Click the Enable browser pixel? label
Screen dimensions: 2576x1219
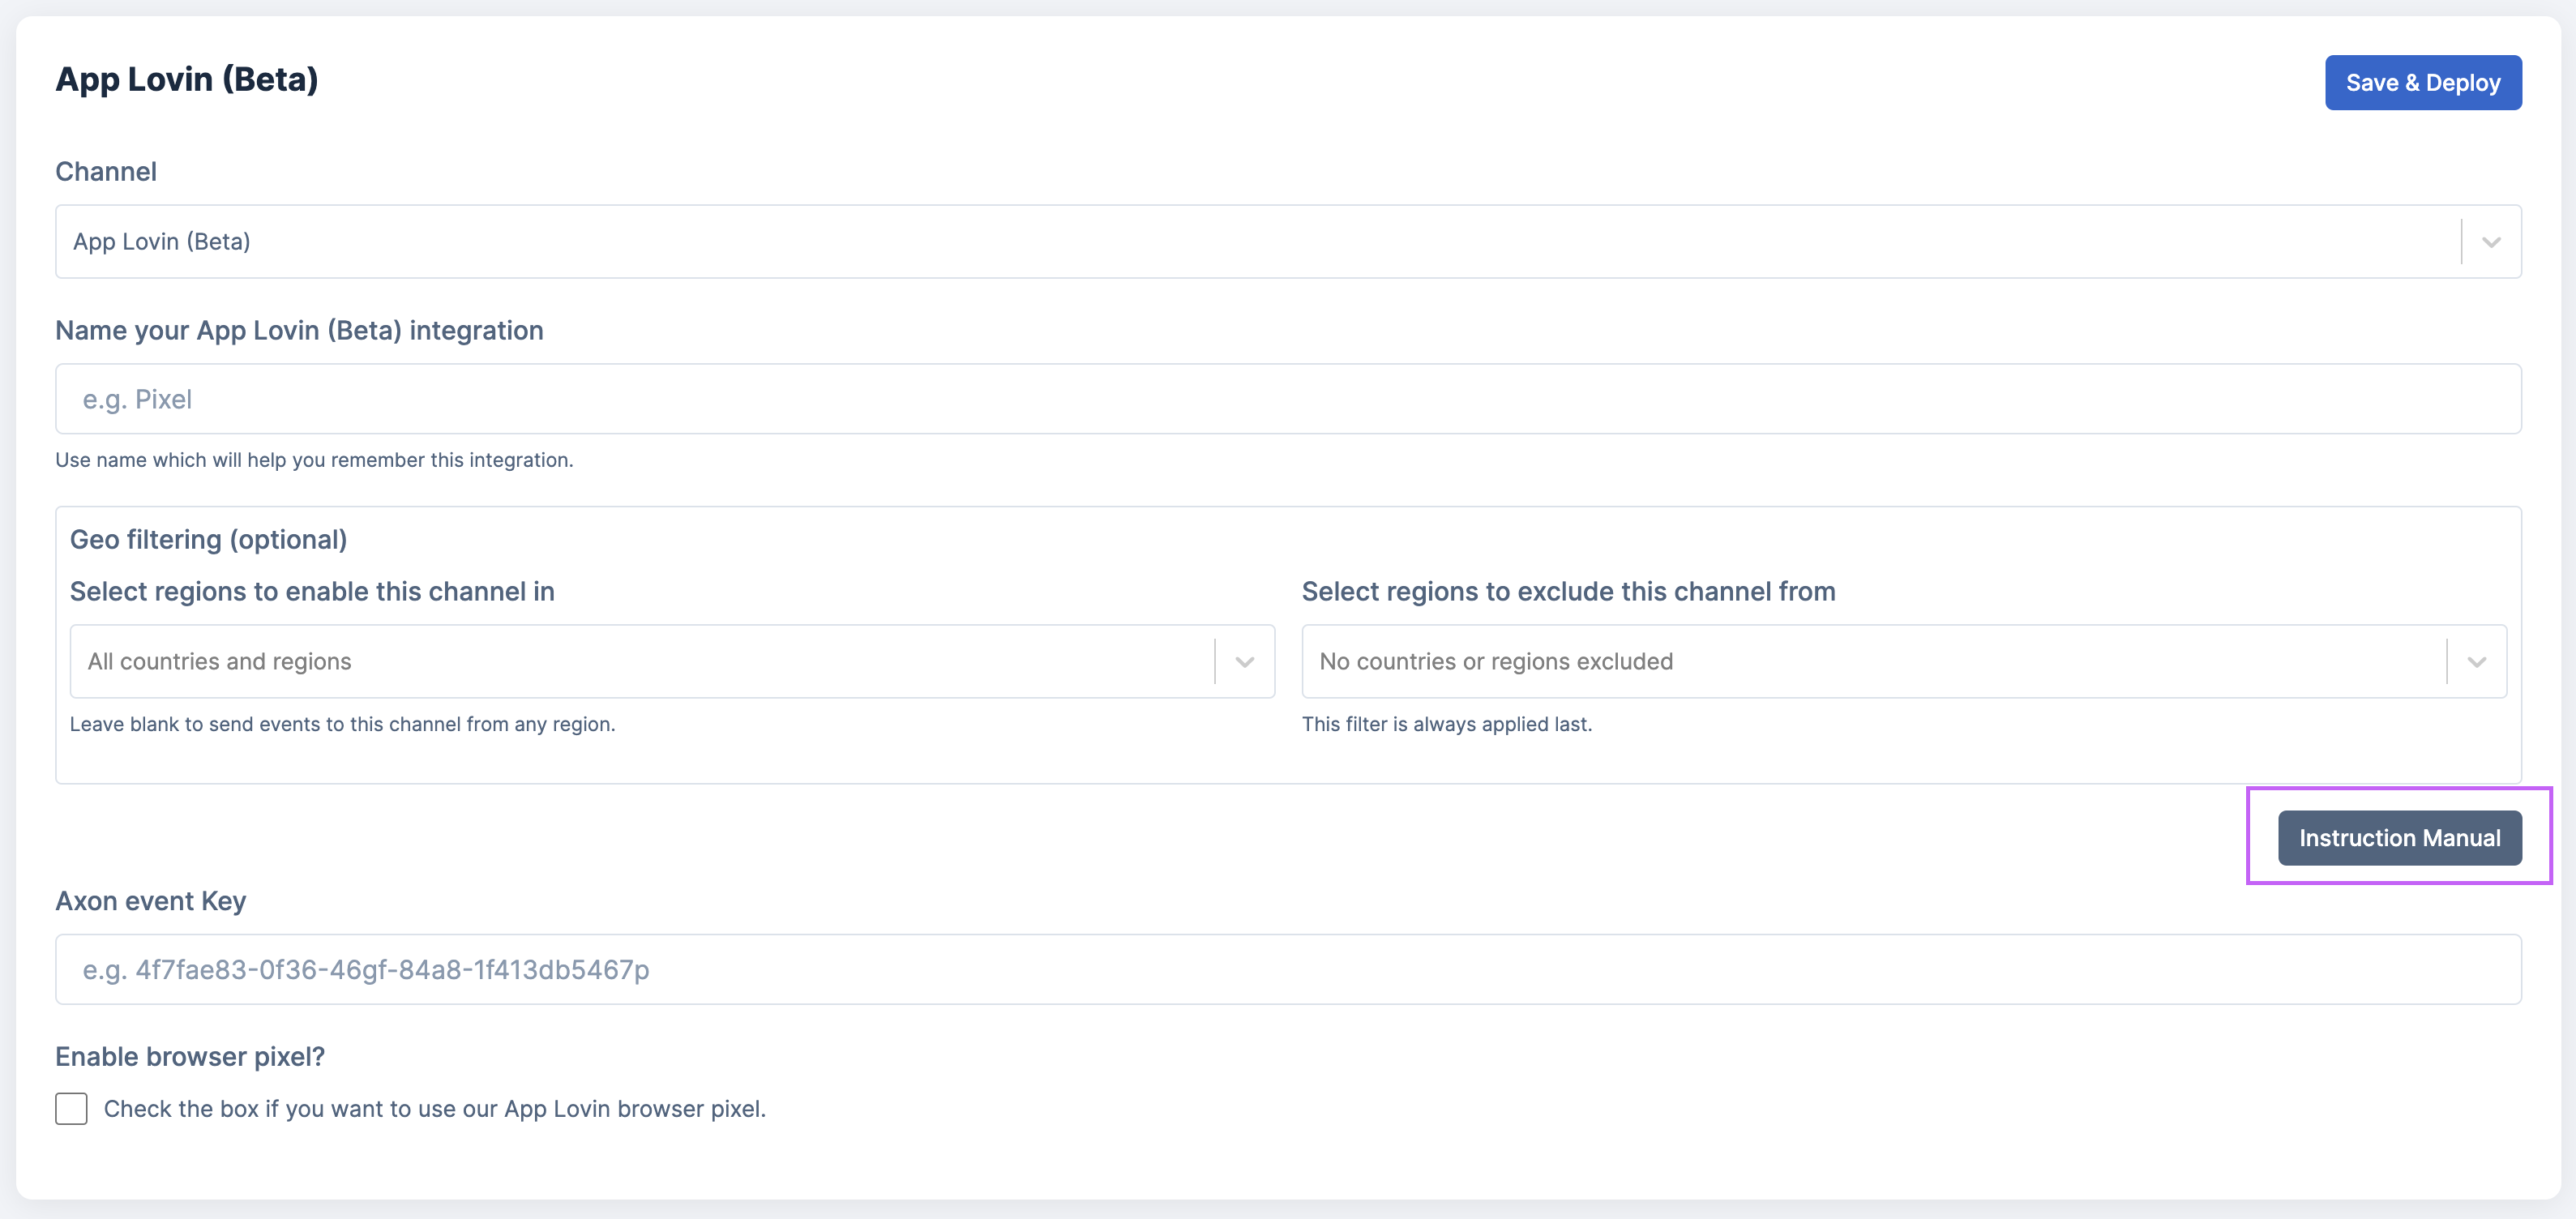point(190,1057)
